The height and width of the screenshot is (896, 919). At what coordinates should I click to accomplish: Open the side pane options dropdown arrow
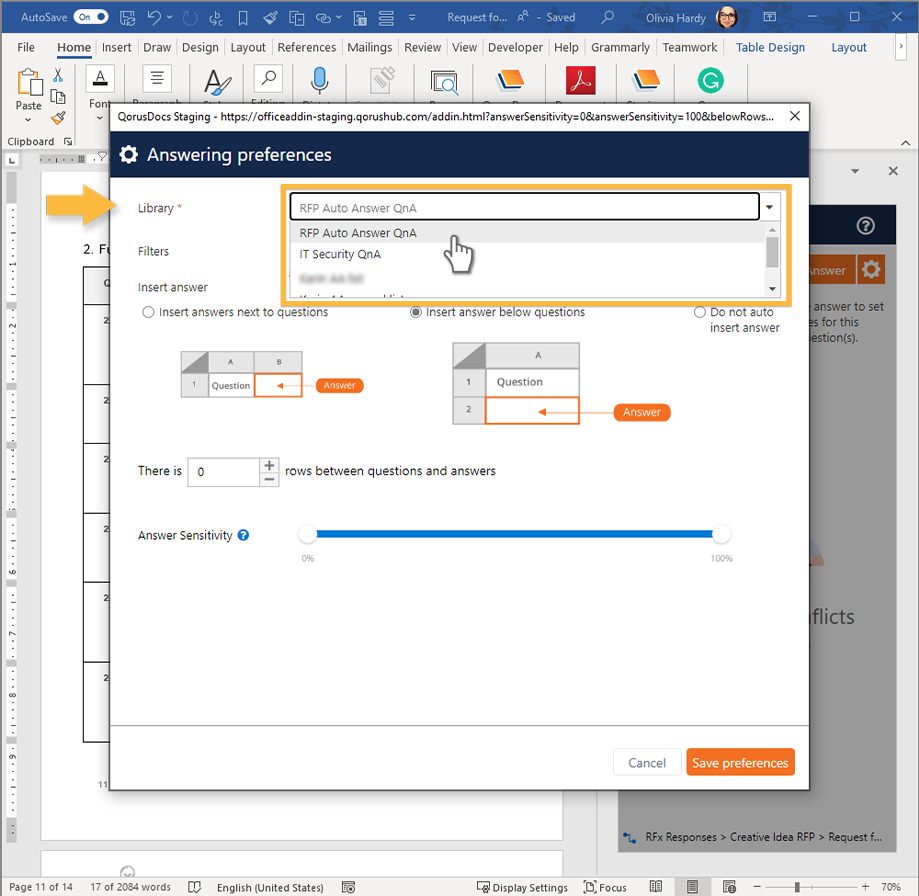(x=855, y=171)
